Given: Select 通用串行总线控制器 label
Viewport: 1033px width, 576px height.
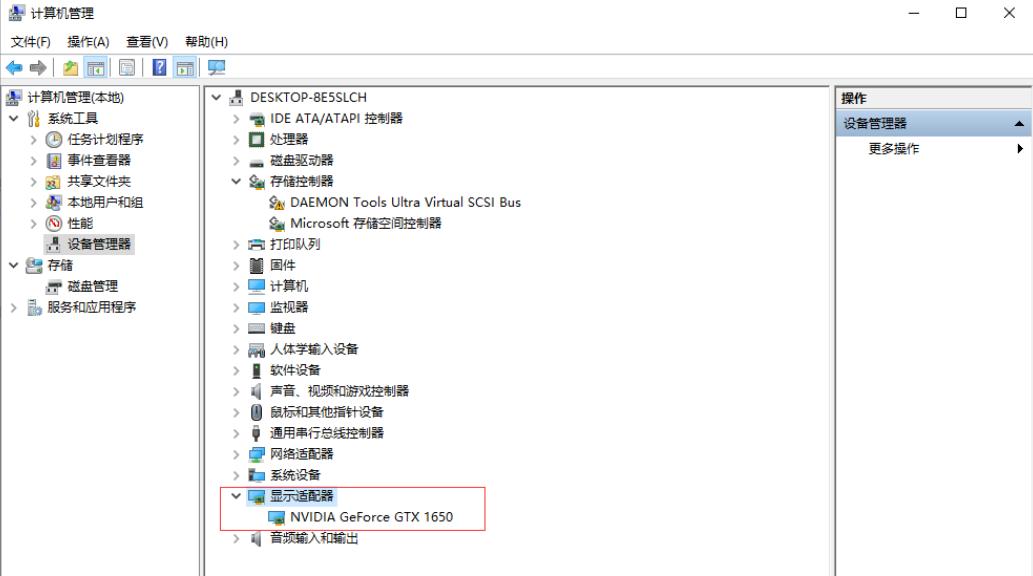Looking at the screenshot, I should click(326, 433).
